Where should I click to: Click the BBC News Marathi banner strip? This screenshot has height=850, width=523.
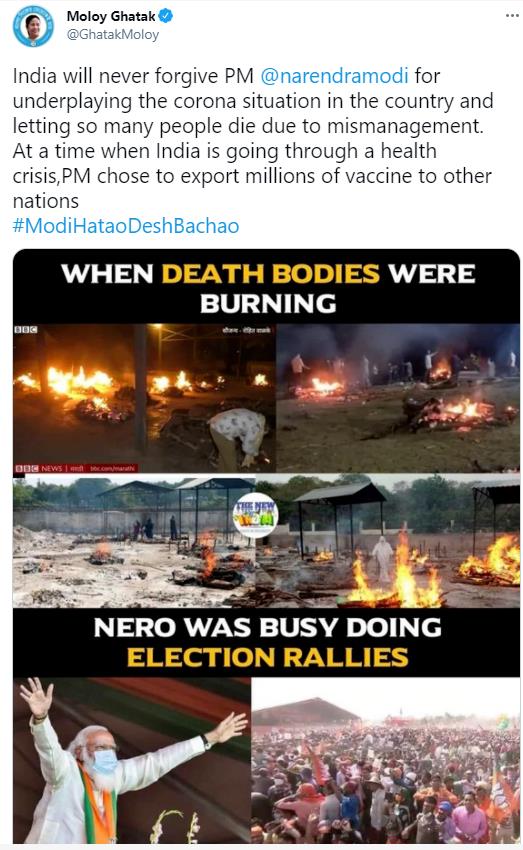coord(76,468)
